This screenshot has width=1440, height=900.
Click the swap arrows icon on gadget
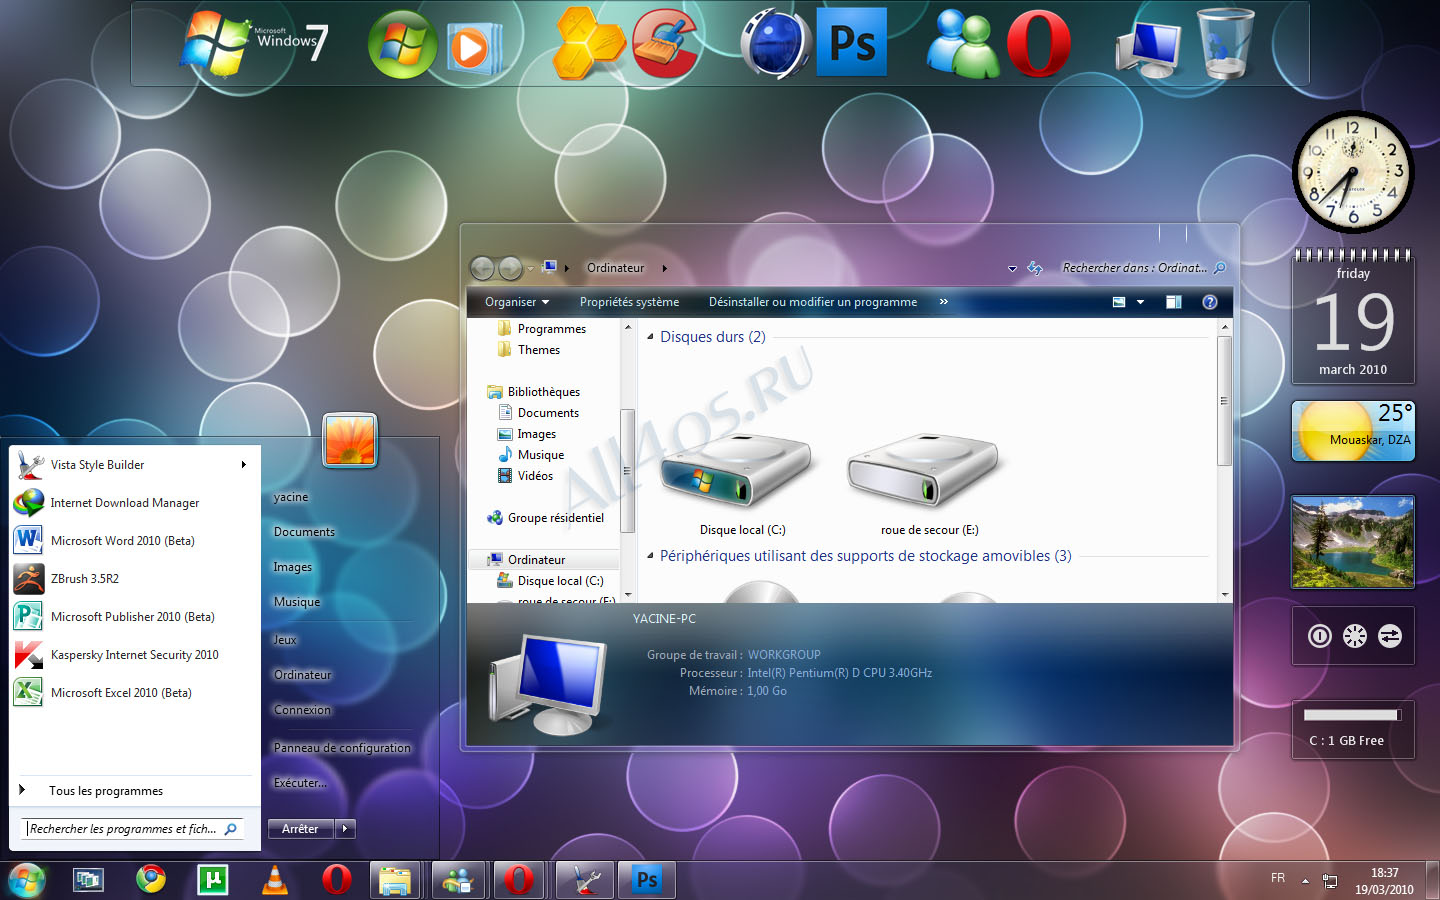point(1390,636)
